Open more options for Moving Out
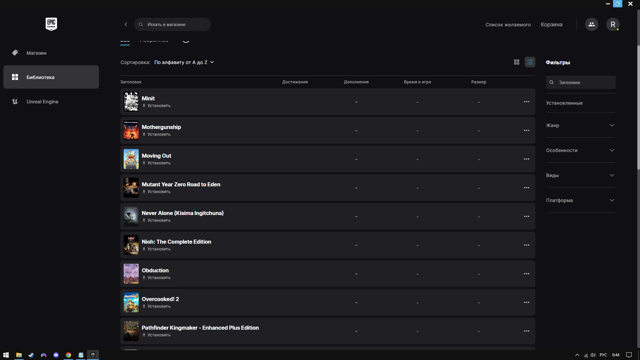 527,159
